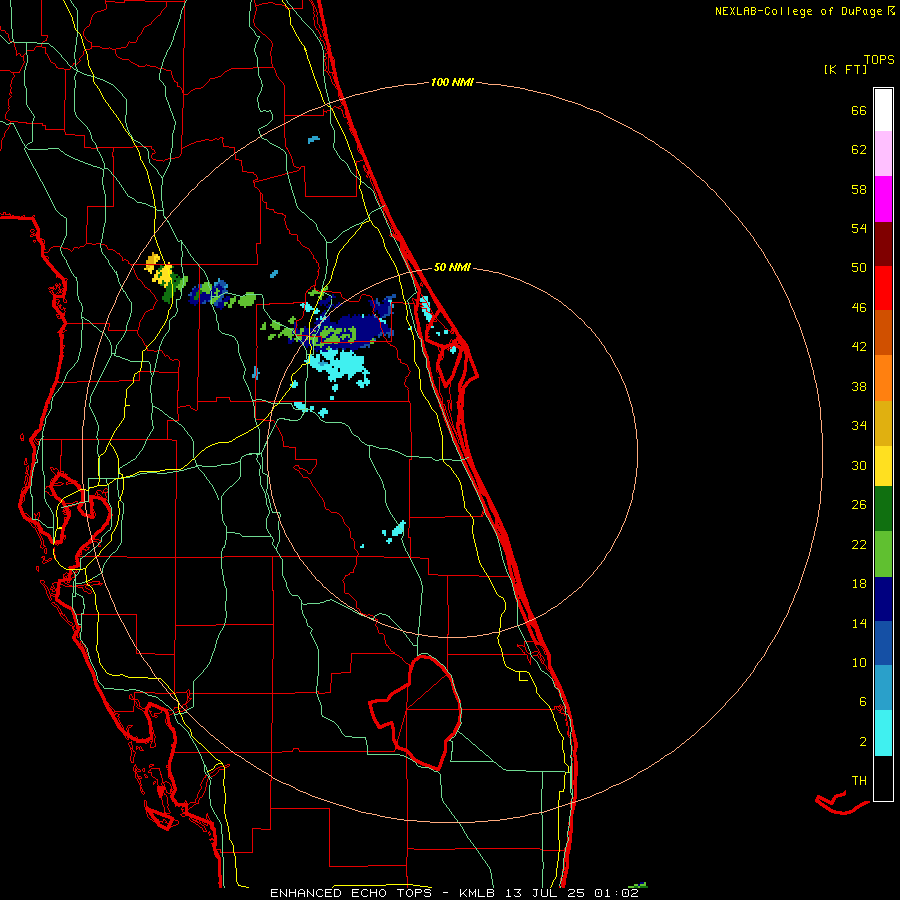The height and width of the screenshot is (900, 900).
Task: Click the ENHANCED ECHO TOPS caption
Action: click(350, 893)
